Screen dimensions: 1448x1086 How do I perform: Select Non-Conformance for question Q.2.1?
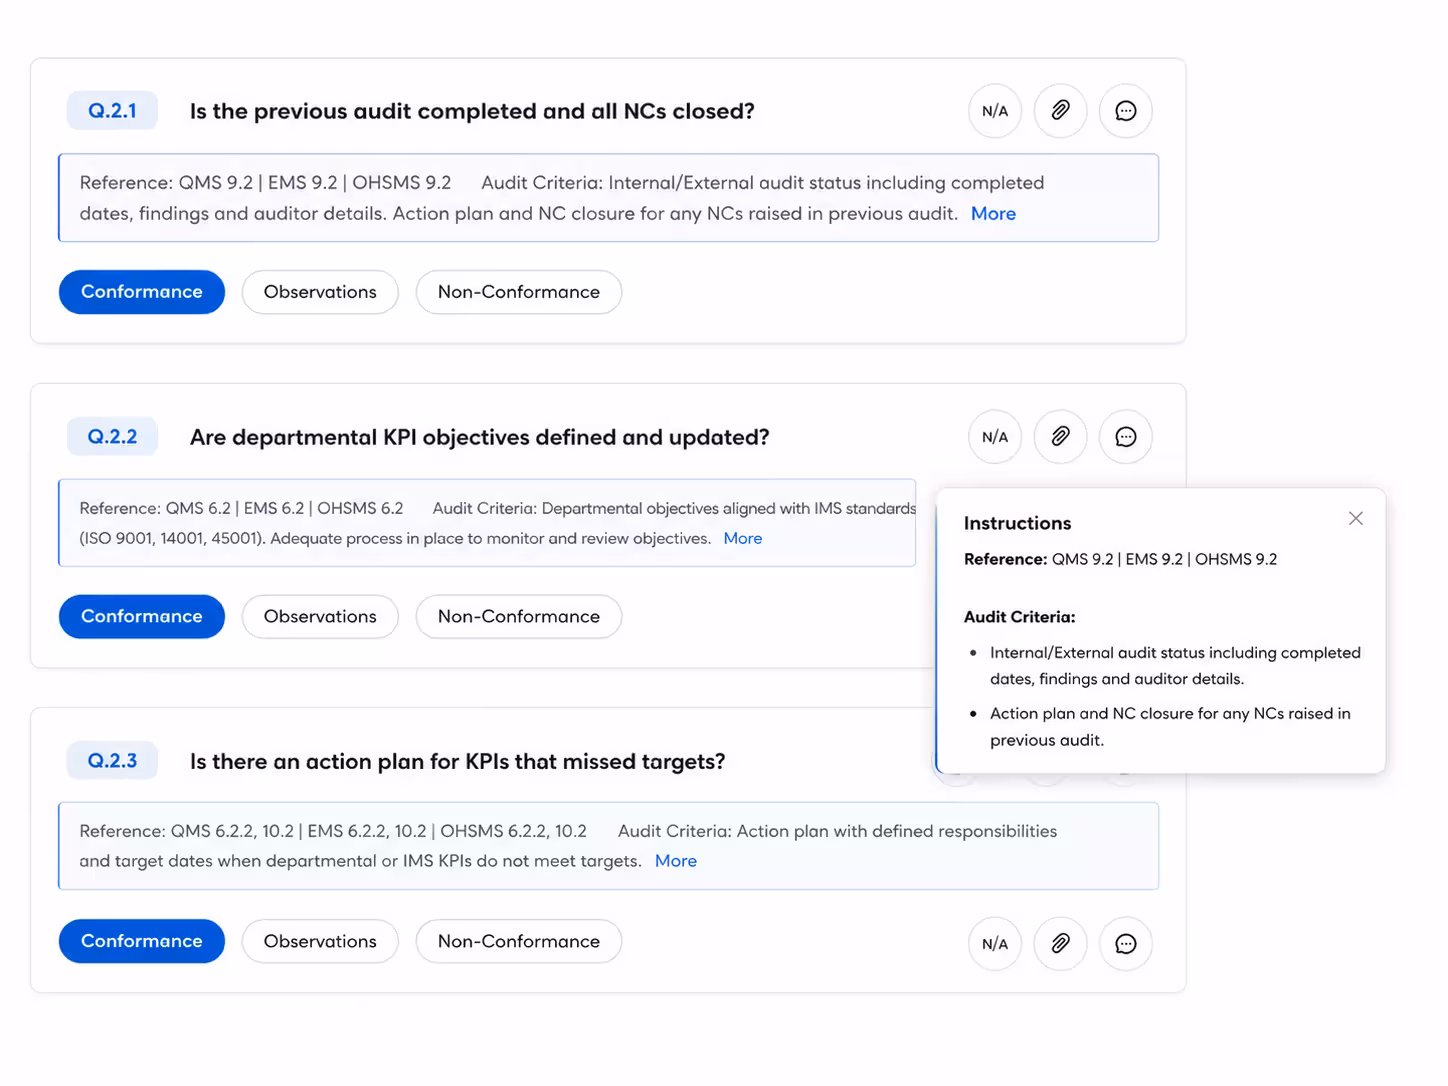[x=519, y=292]
